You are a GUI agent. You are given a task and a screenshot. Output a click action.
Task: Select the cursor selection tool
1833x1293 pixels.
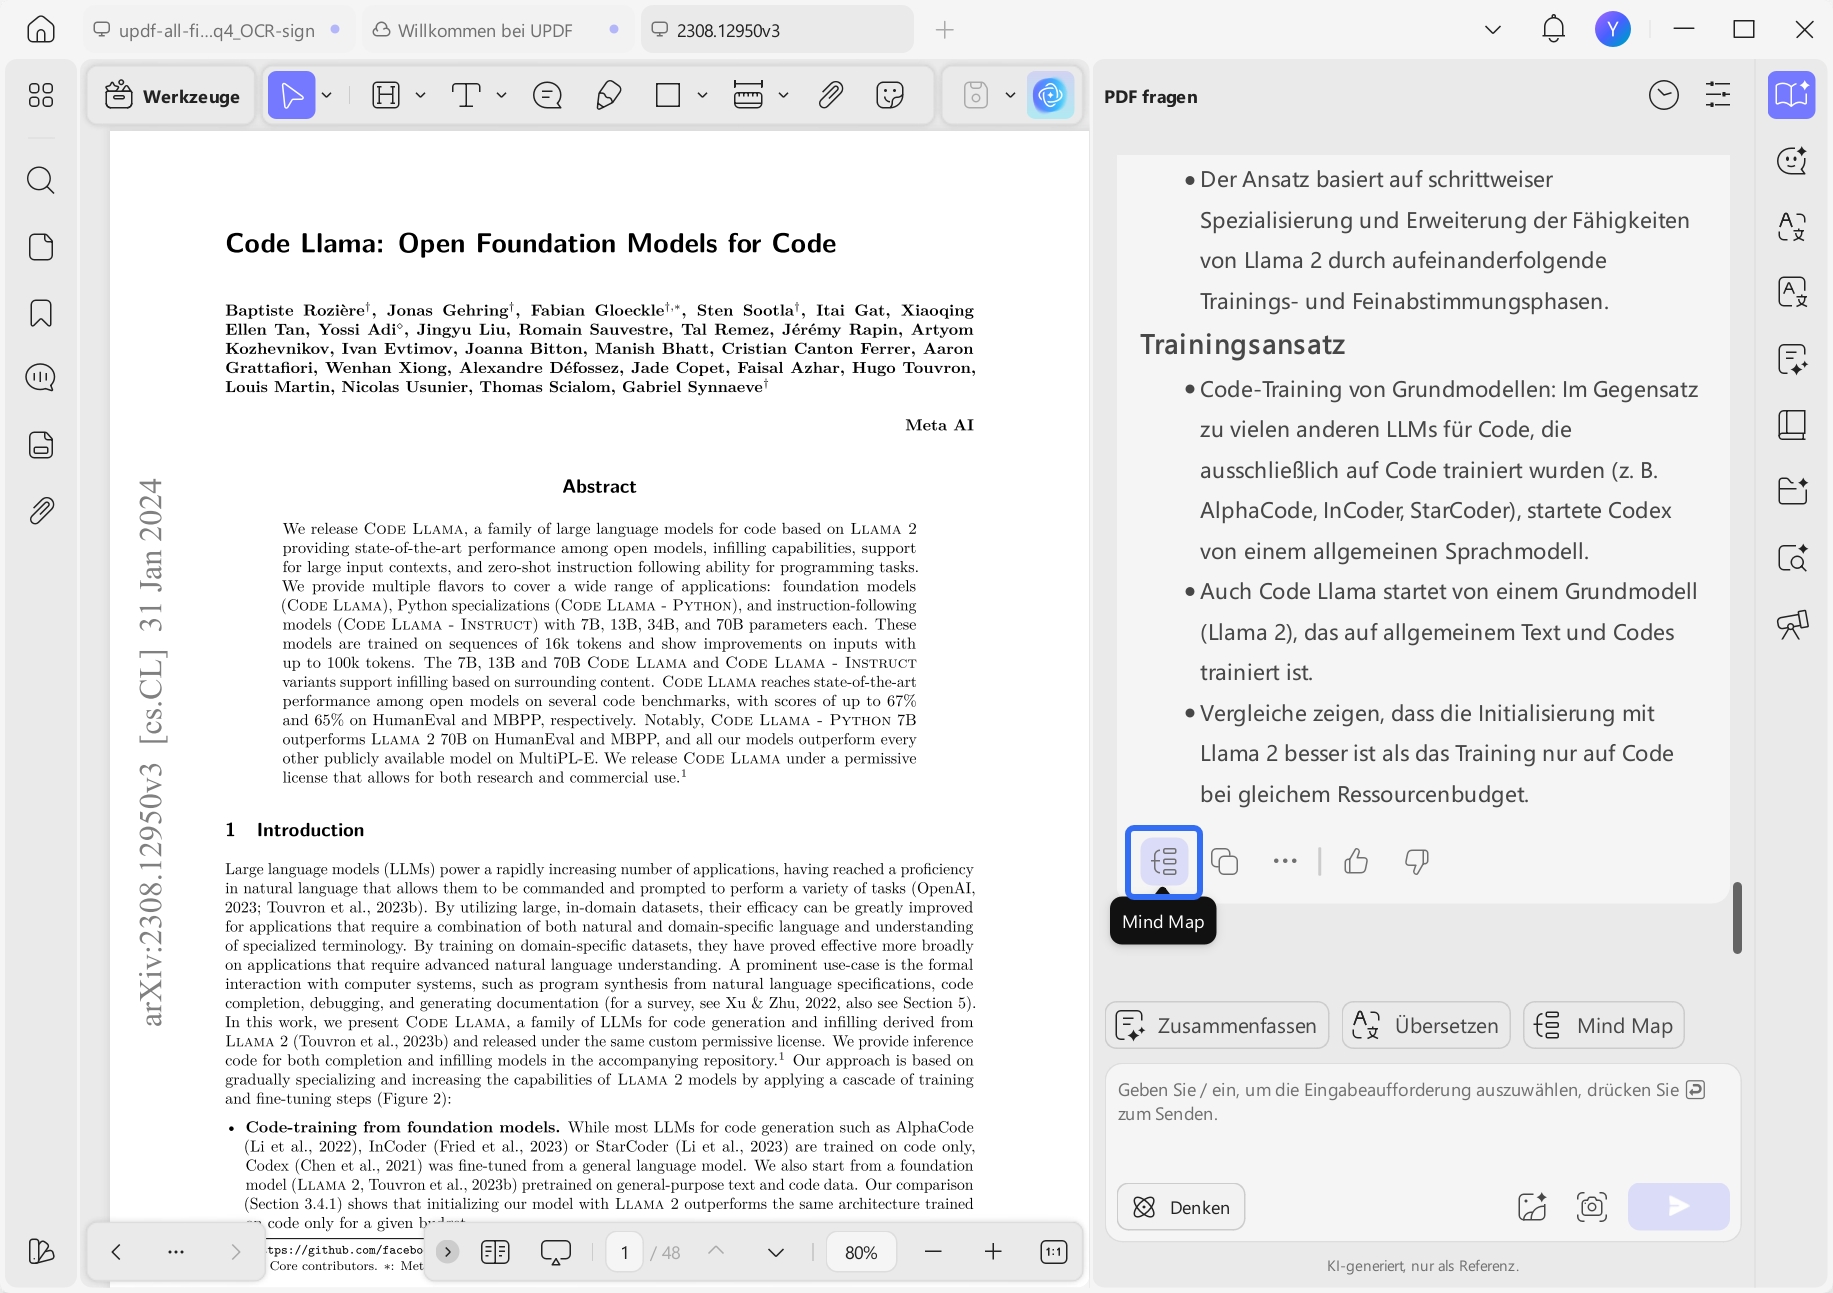292,95
